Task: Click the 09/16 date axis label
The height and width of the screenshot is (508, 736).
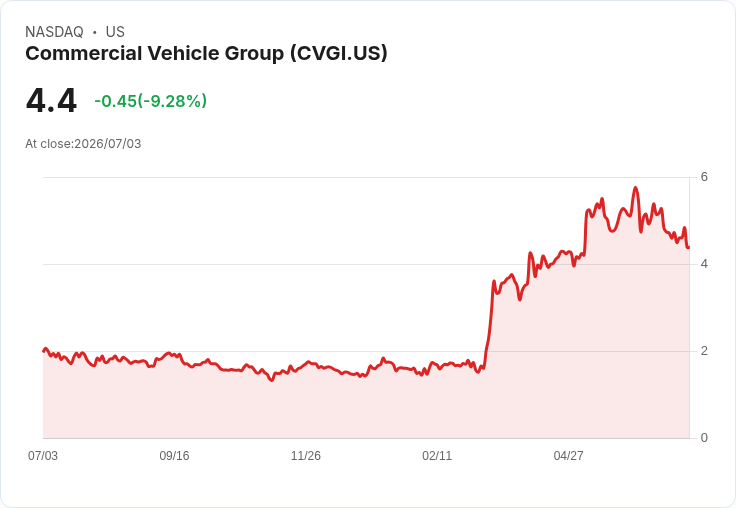Action: (174, 456)
